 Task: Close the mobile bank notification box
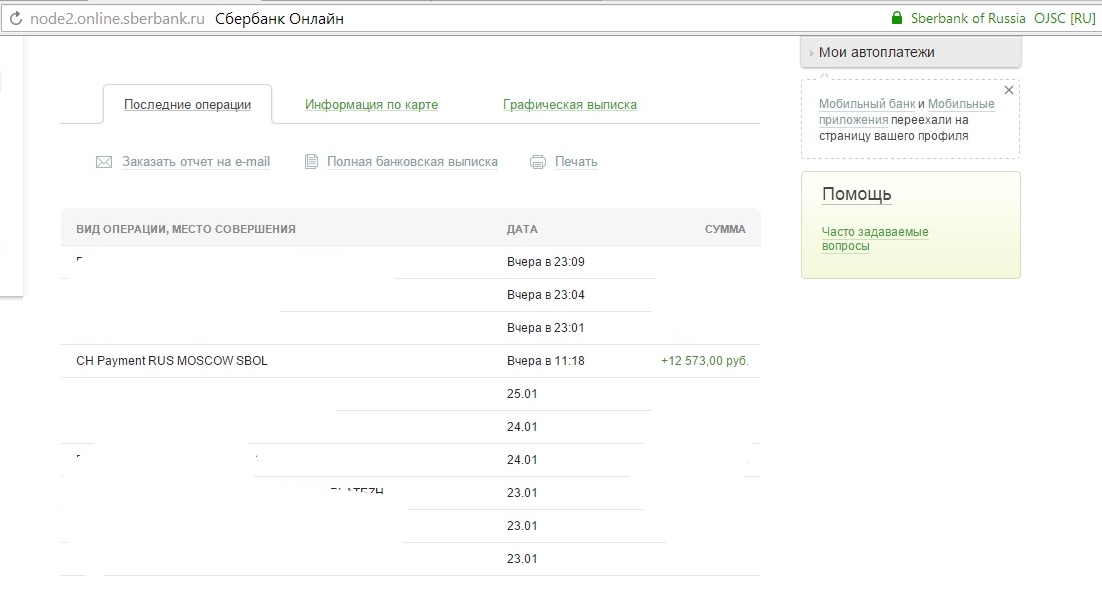pos(1008,90)
